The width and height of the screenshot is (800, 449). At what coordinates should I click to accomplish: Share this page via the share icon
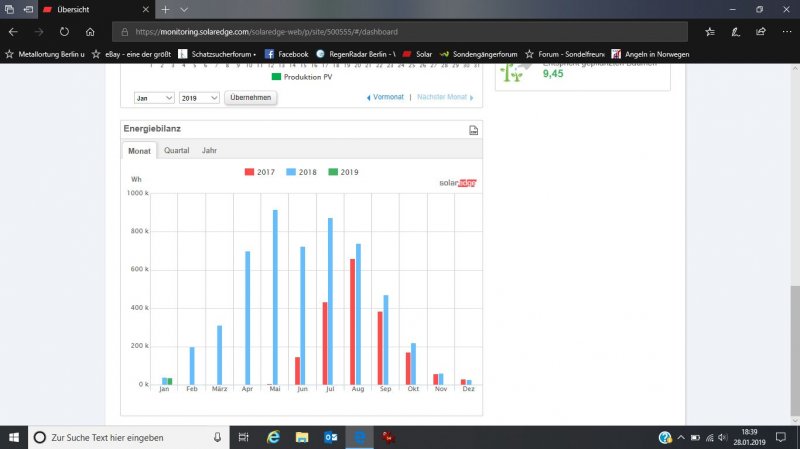tap(761, 32)
